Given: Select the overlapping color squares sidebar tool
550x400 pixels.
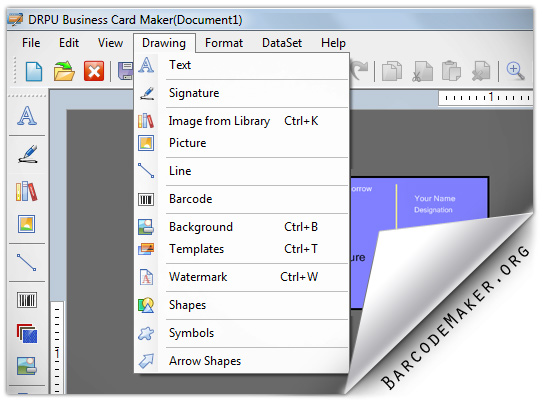Looking at the screenshot, I should click(27, 333).
